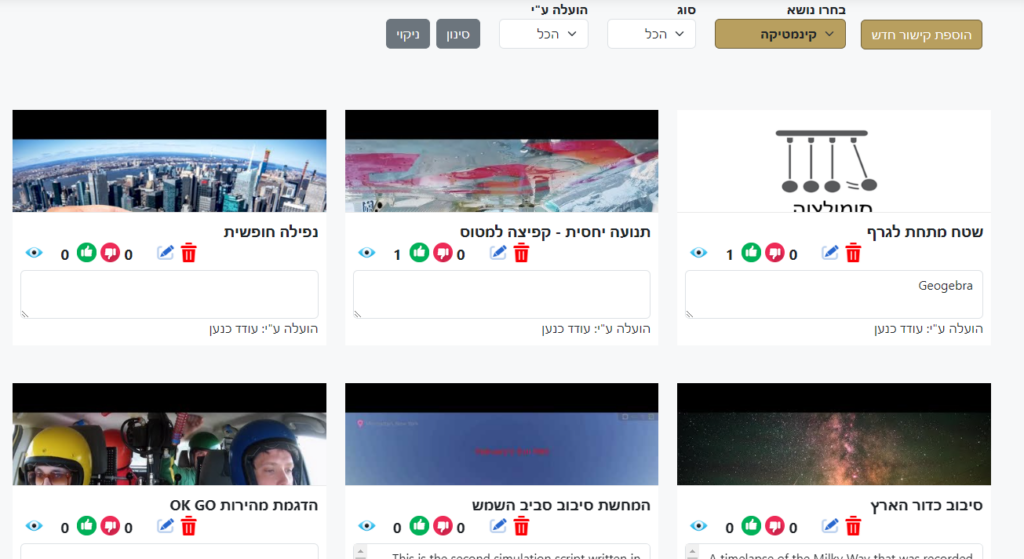
Task: Open the city skyline thumbnail of נפילה חופשית
Action: coord(169,175)
